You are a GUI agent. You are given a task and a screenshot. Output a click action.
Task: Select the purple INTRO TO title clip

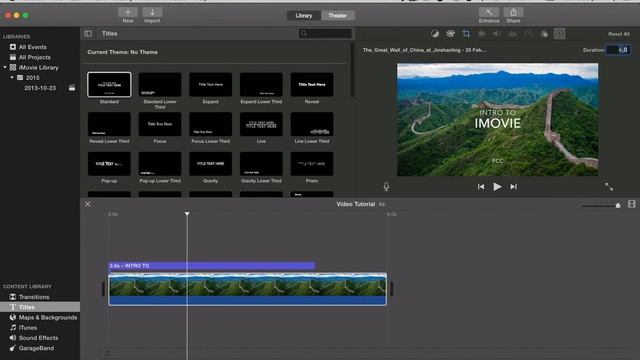click(211, 266)
